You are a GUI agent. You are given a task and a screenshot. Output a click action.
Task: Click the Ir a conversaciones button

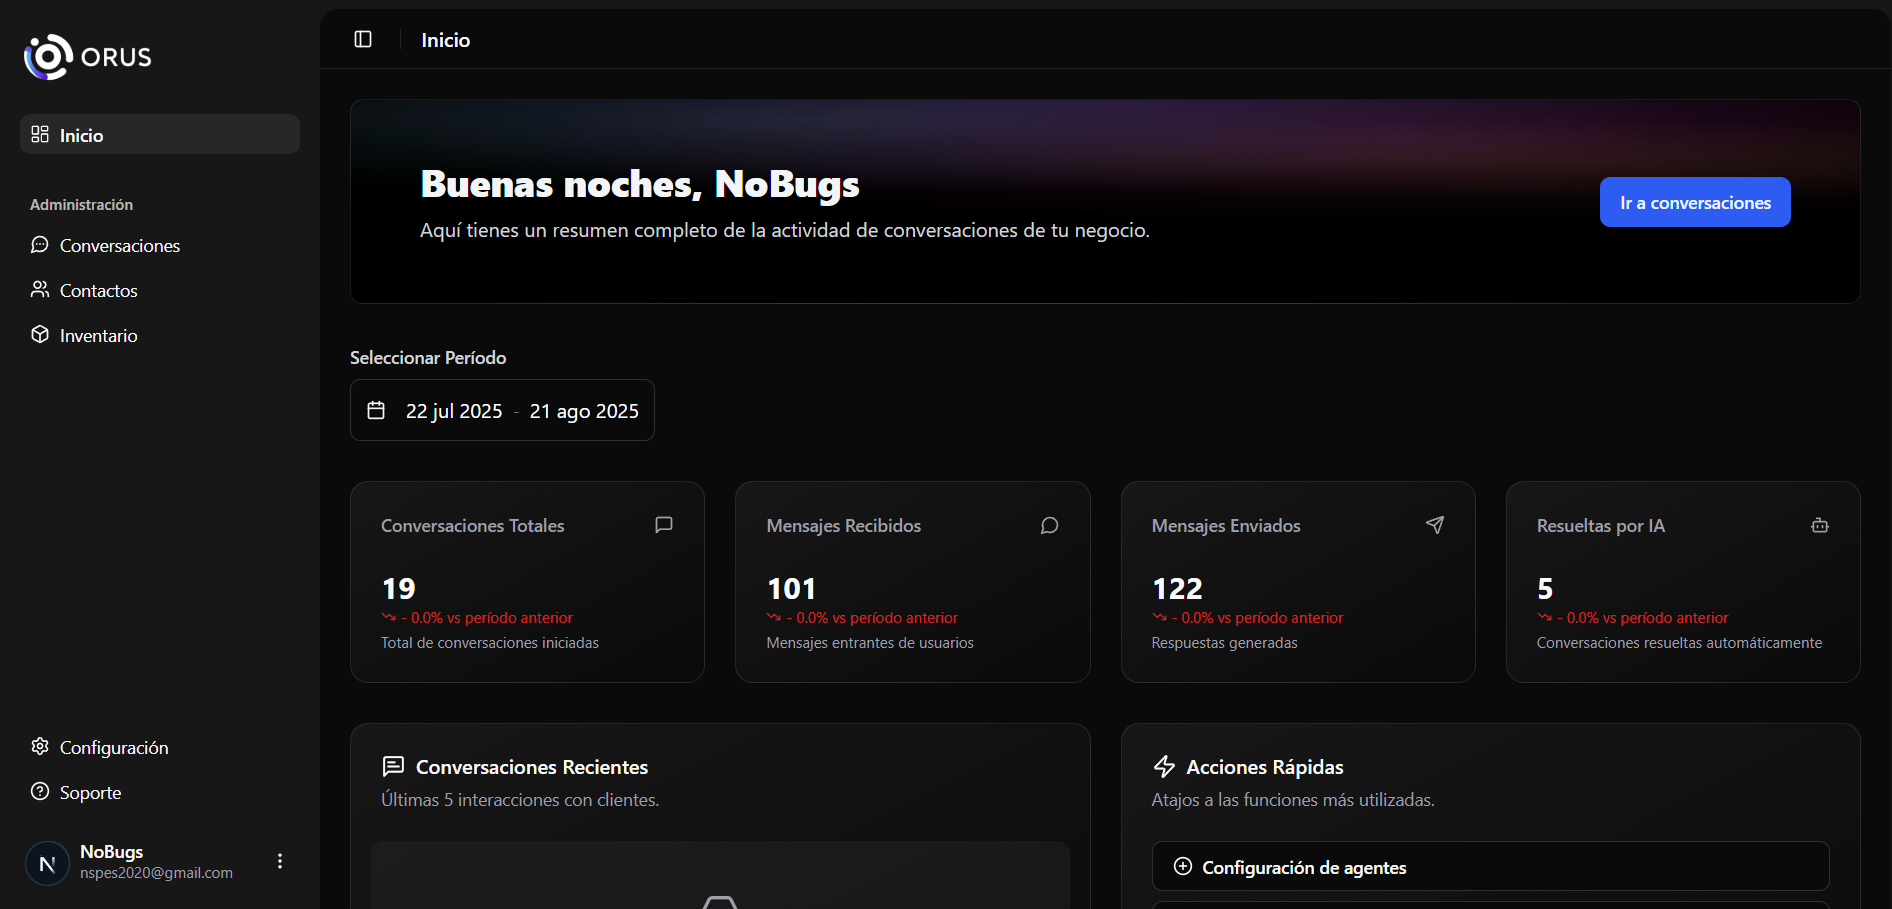1694,202
